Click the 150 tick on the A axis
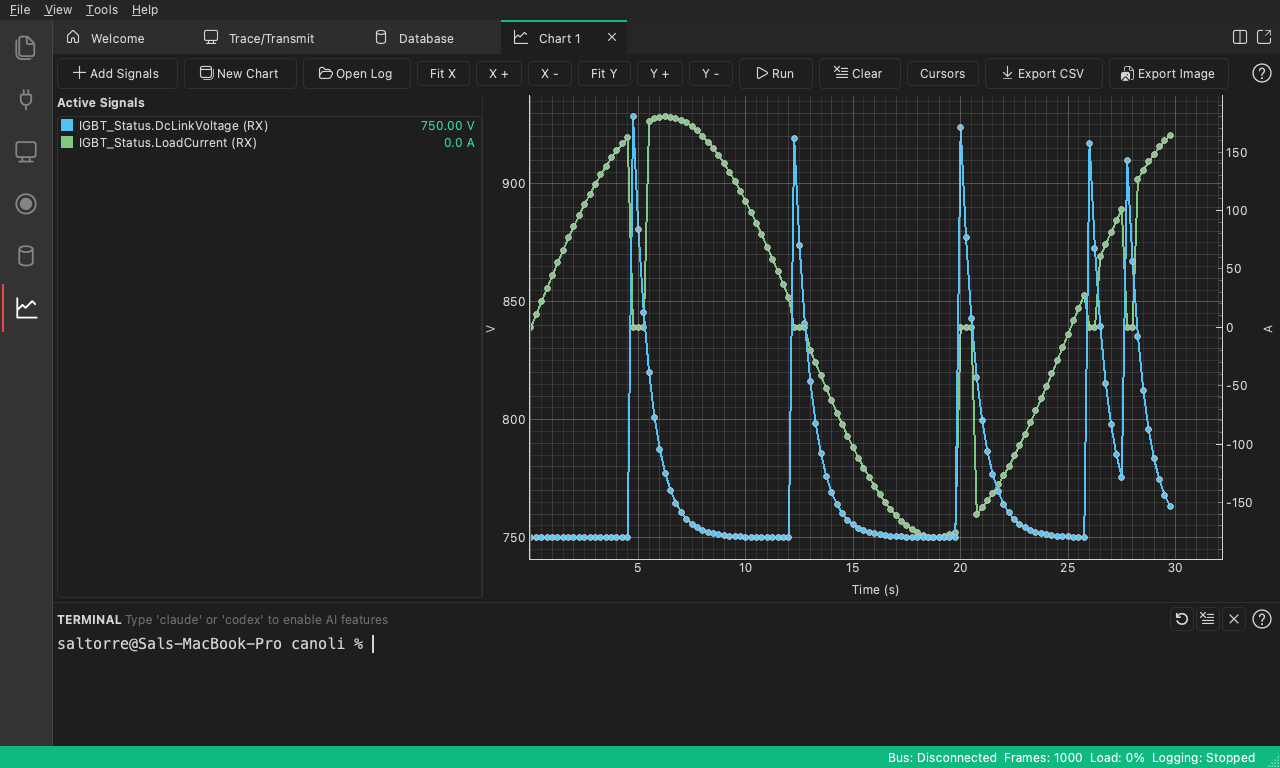This screenshot has height=768, width=1280. coord(1236,153)
